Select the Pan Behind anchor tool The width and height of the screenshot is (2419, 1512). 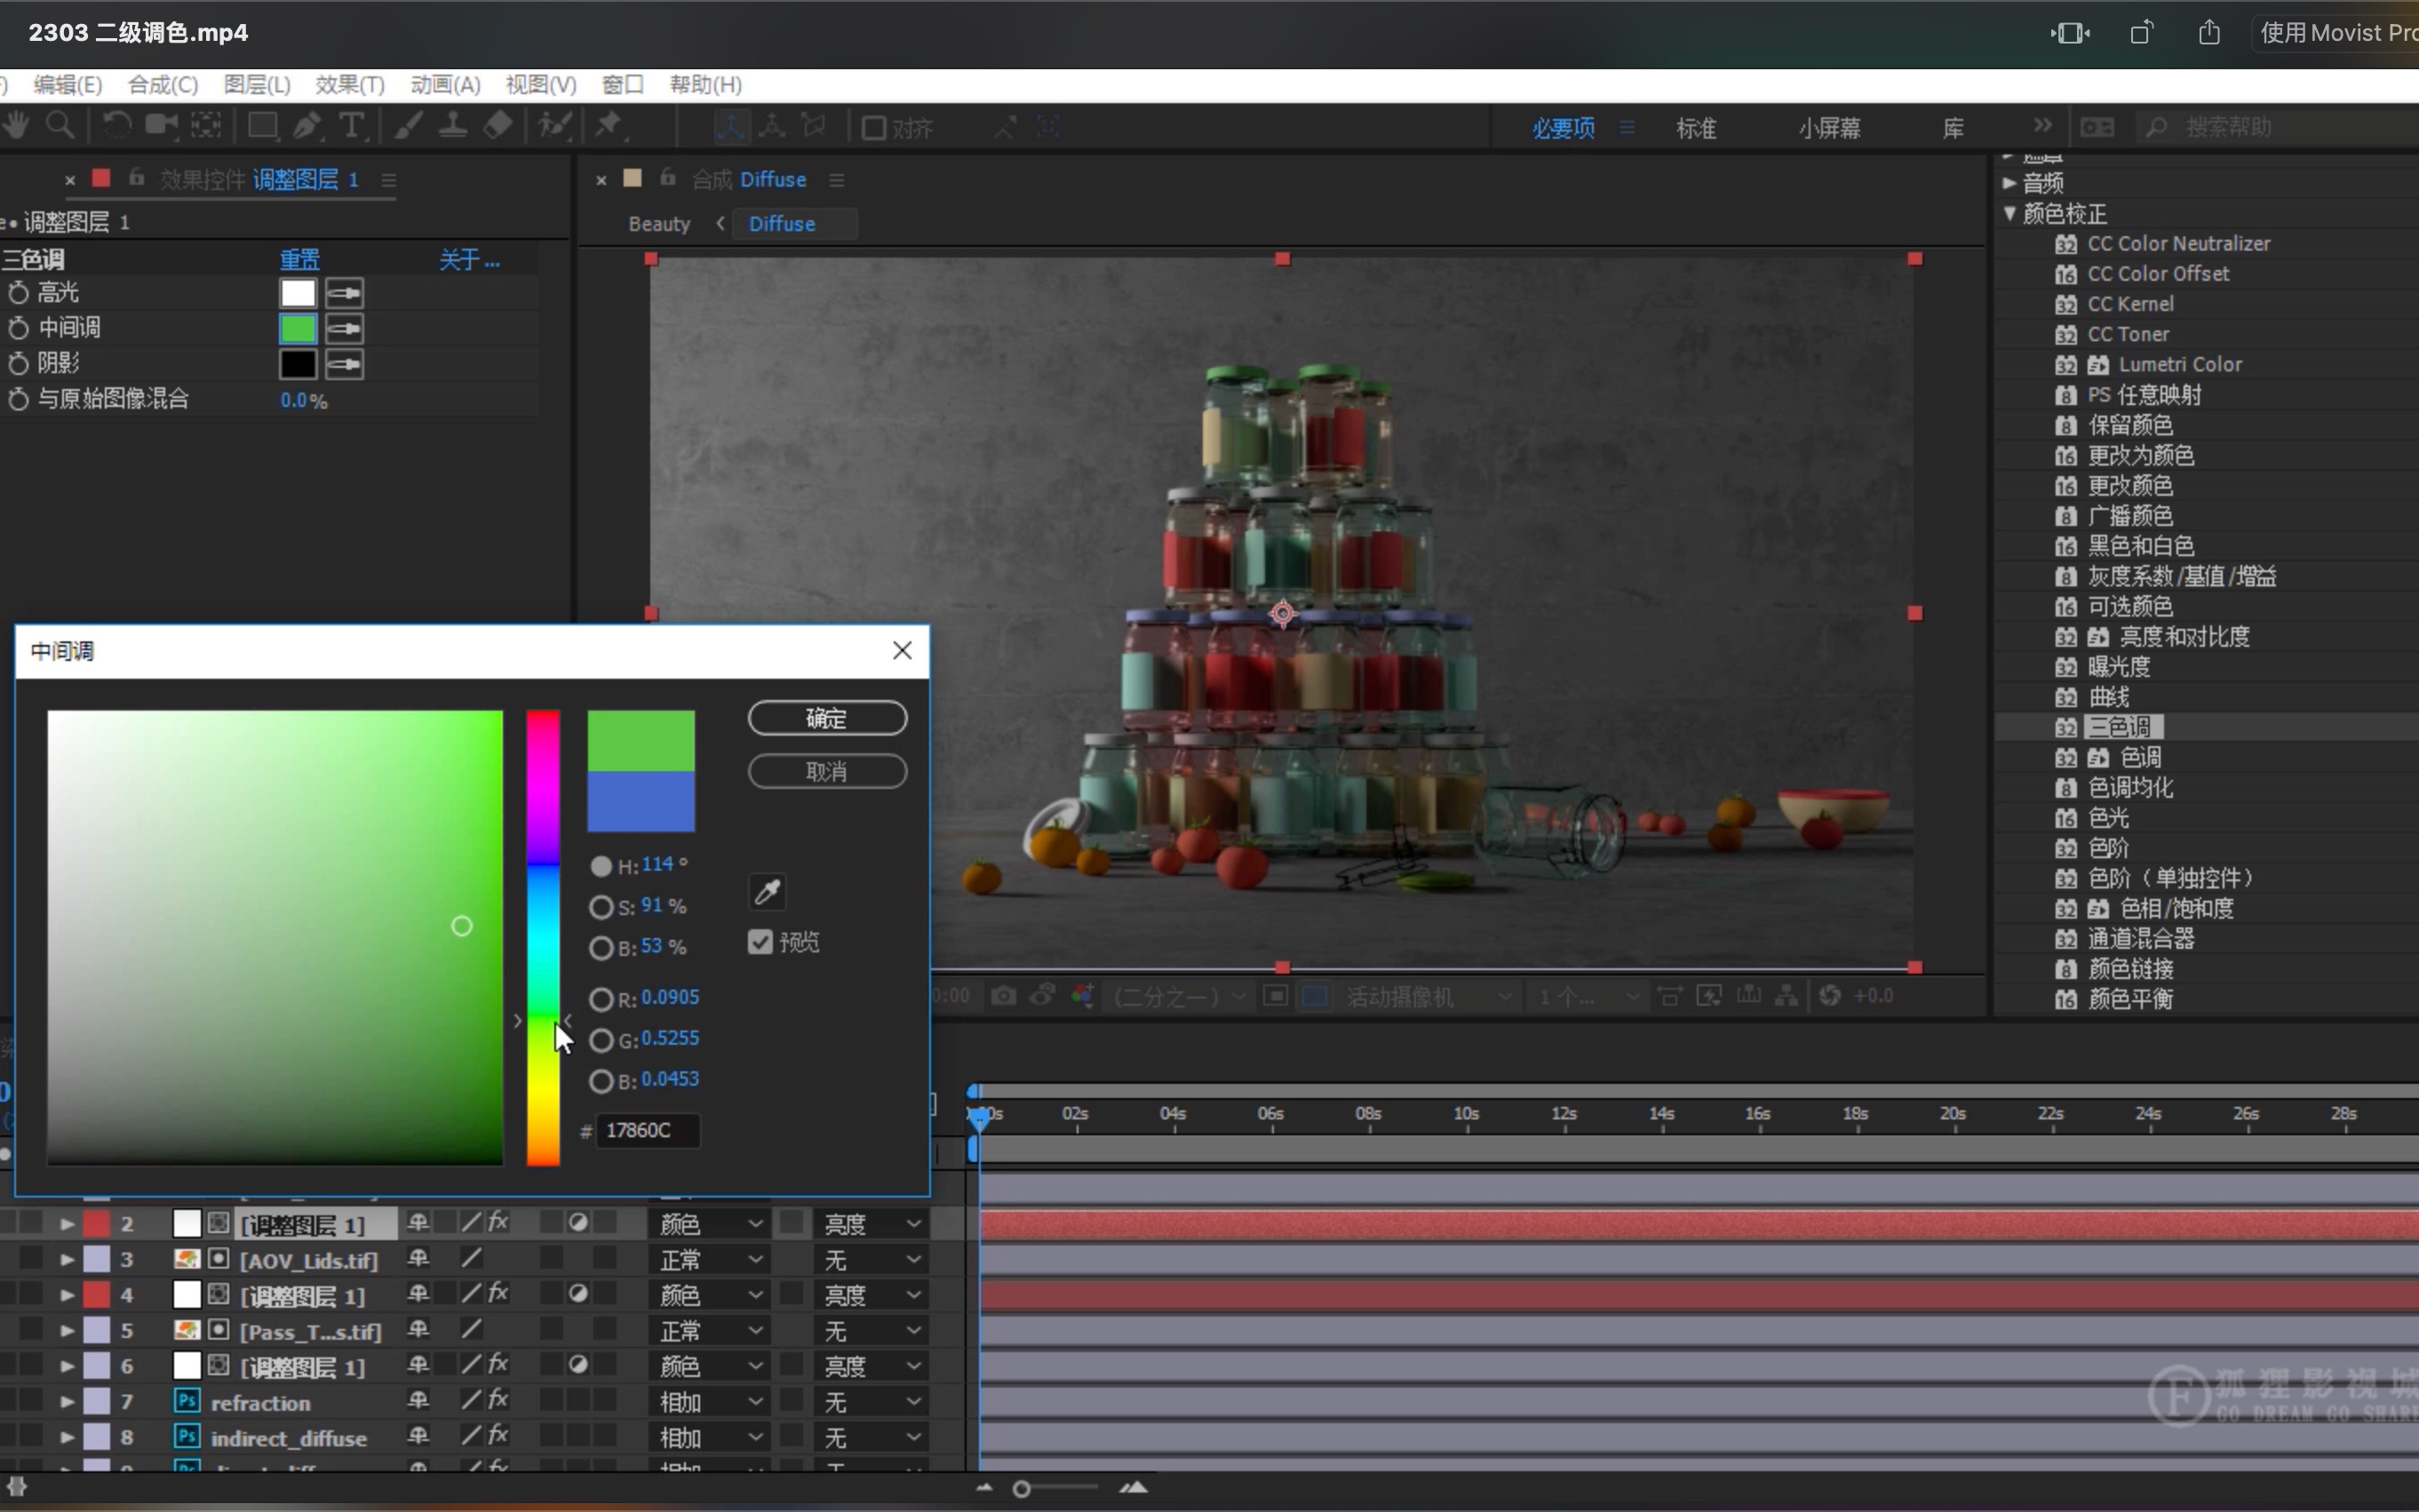click(x=206, y=126)
